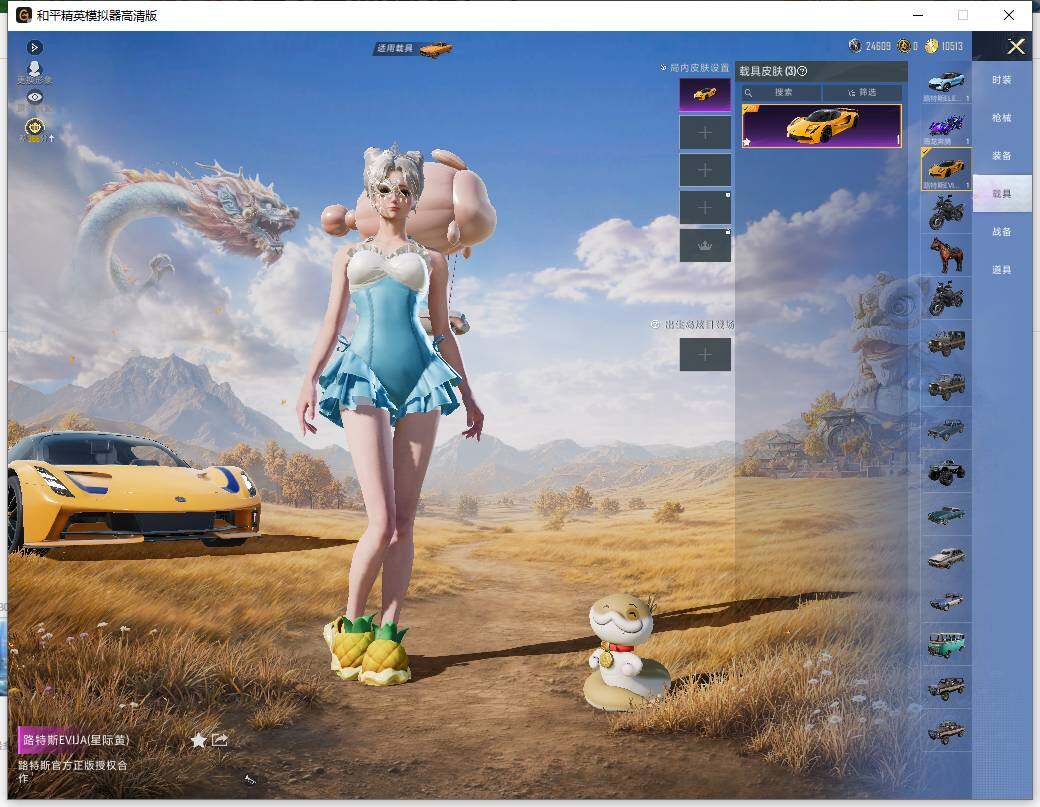Switch to the 载具 vehicles tab
This screenshot has height=807, width=1040.
(1002, 194)
